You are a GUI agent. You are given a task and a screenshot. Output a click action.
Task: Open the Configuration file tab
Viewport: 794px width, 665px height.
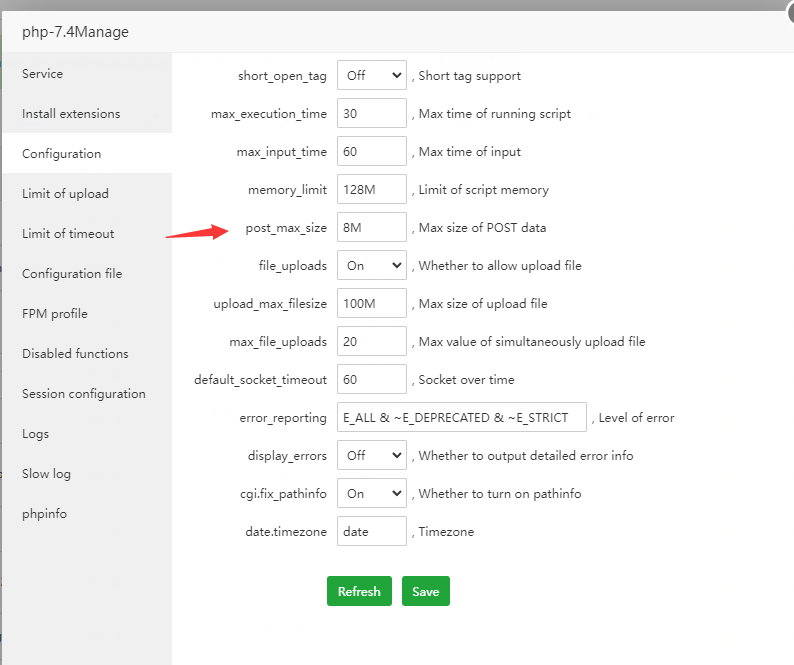[x=72, y=273]
